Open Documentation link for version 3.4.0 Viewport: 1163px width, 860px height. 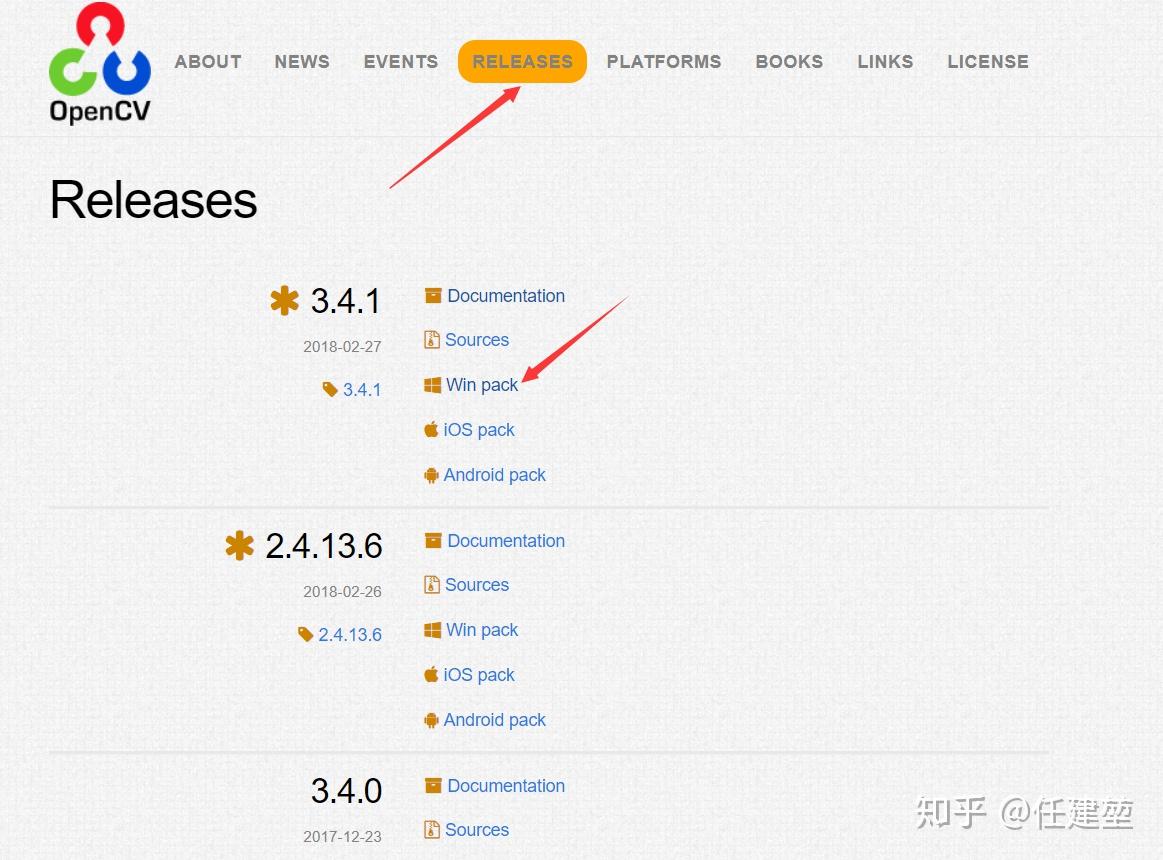tap(506, 786)
